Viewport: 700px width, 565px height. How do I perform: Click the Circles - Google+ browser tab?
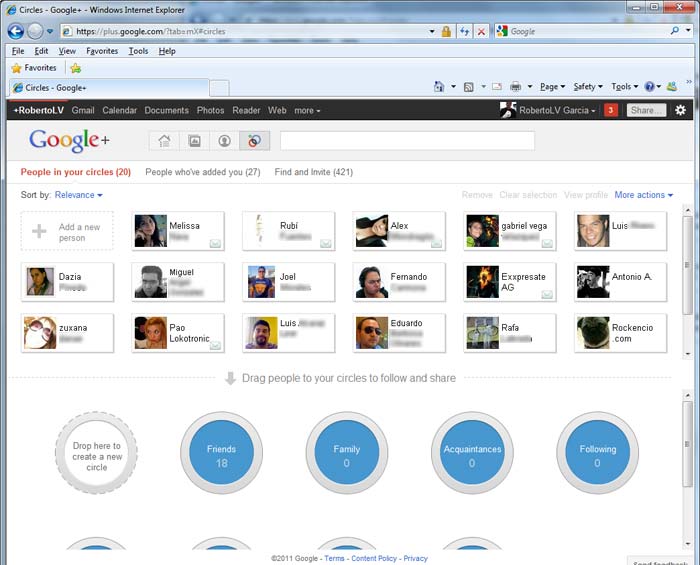pos(108,87)
